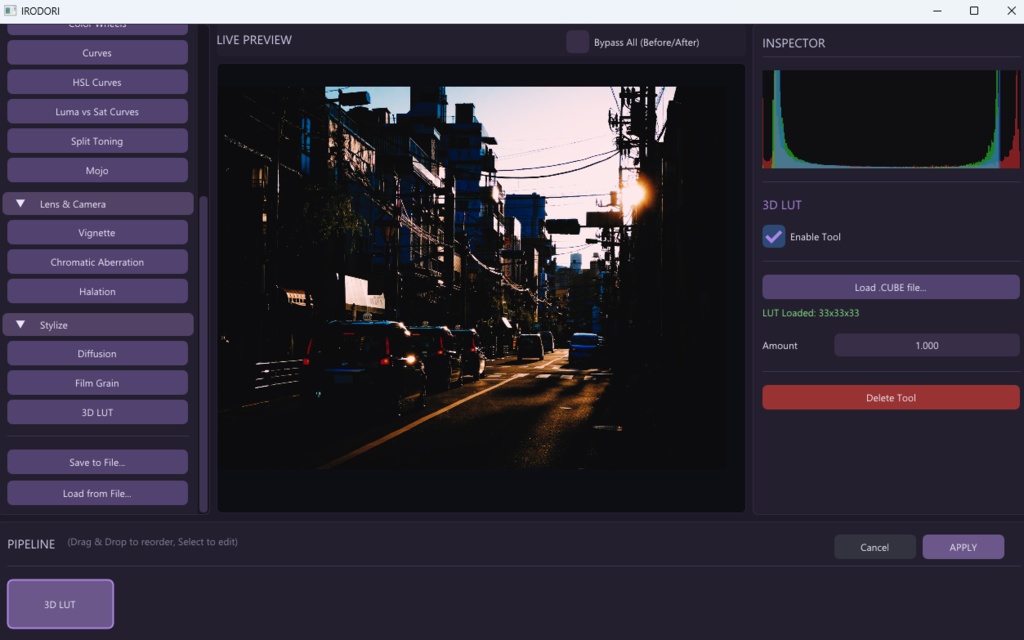Add the HSL Curves tool
Image resolution: width=1024 pixels, height=640 pixels.
pyautogui.click(x=97, y=82)
